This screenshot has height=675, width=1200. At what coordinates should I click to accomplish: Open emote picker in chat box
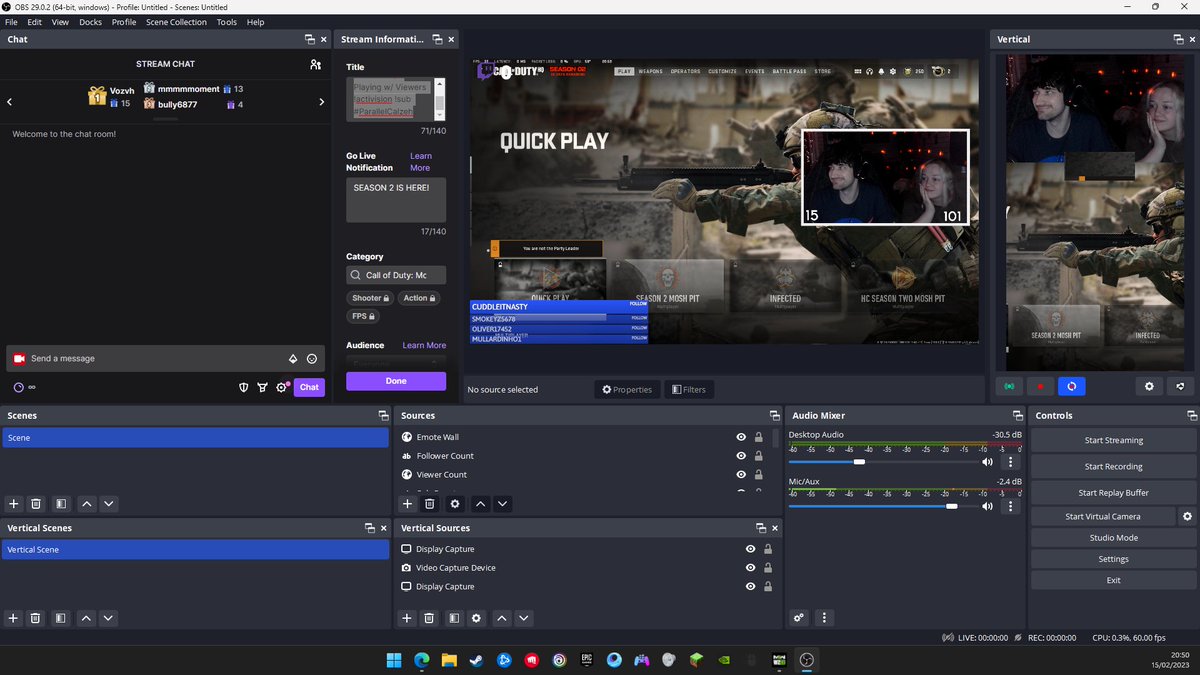coord(312,359)
